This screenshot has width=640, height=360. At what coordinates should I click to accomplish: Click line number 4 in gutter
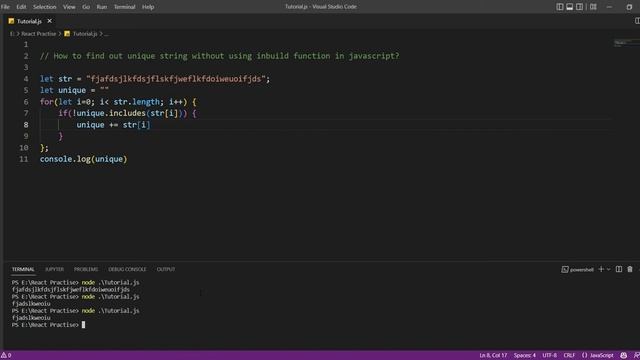[x=26, y=79]
